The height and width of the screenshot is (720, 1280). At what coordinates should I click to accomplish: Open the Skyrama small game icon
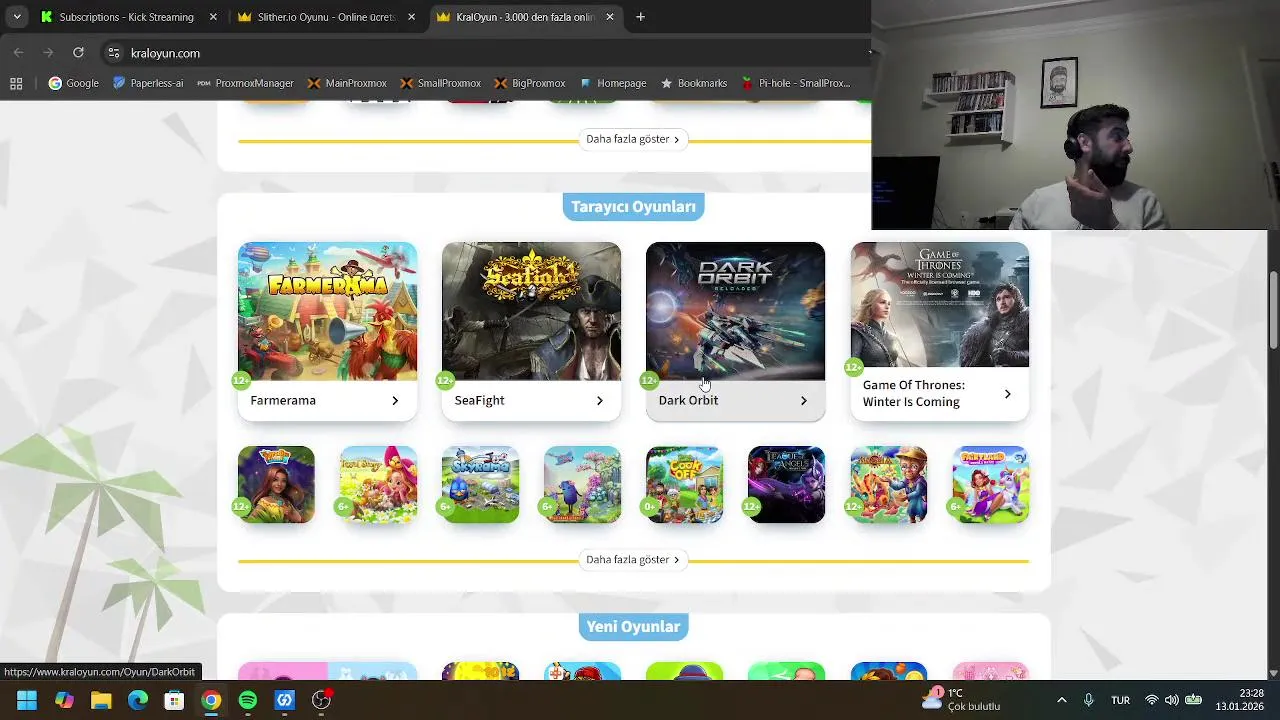tap(480, 484)
